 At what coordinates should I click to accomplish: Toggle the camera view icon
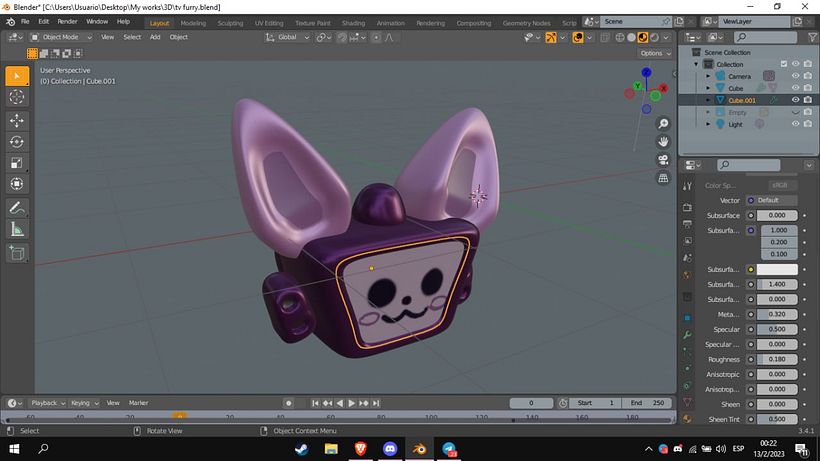coord(663,160)
